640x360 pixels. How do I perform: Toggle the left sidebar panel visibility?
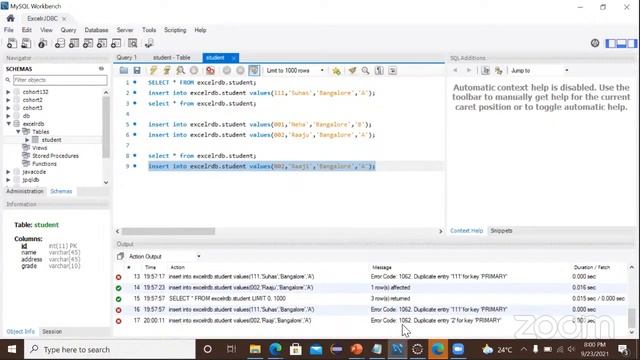(x=611, y=43)
